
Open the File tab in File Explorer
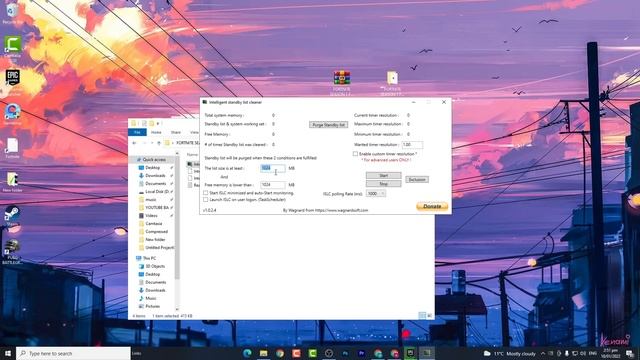(x=137, y=132)
